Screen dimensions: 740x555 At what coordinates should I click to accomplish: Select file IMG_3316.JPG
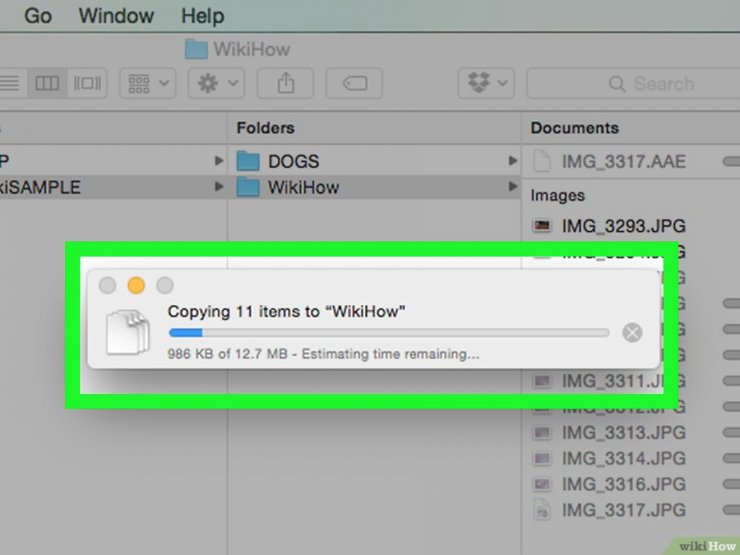click(623, 484)
